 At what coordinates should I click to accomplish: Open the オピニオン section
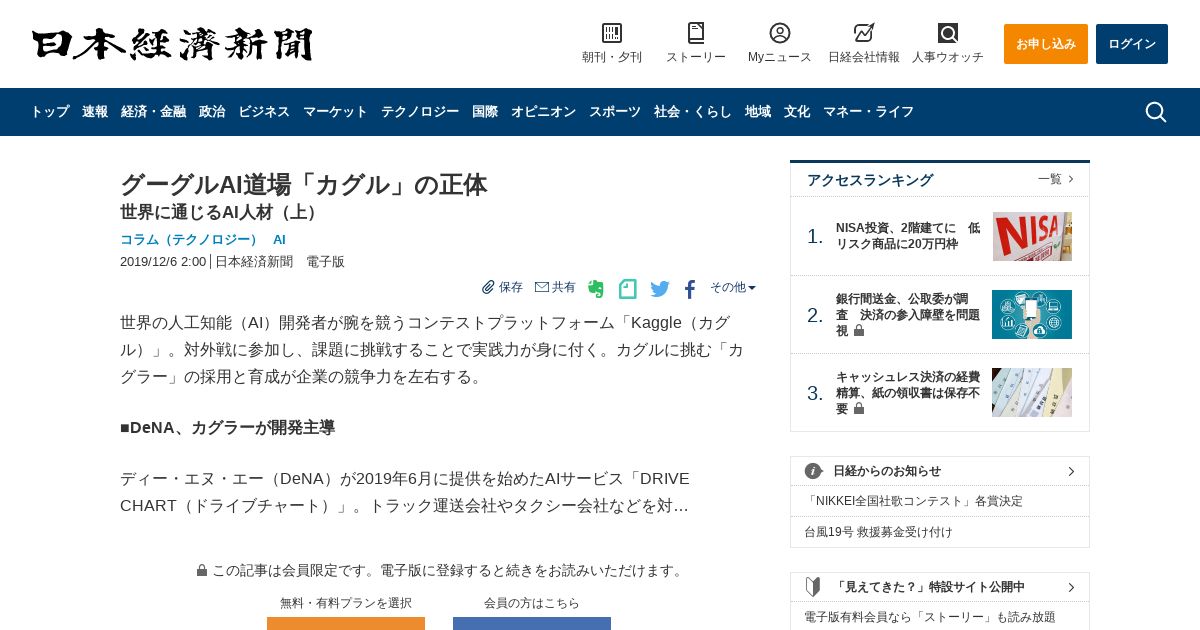tap(543, 112)
